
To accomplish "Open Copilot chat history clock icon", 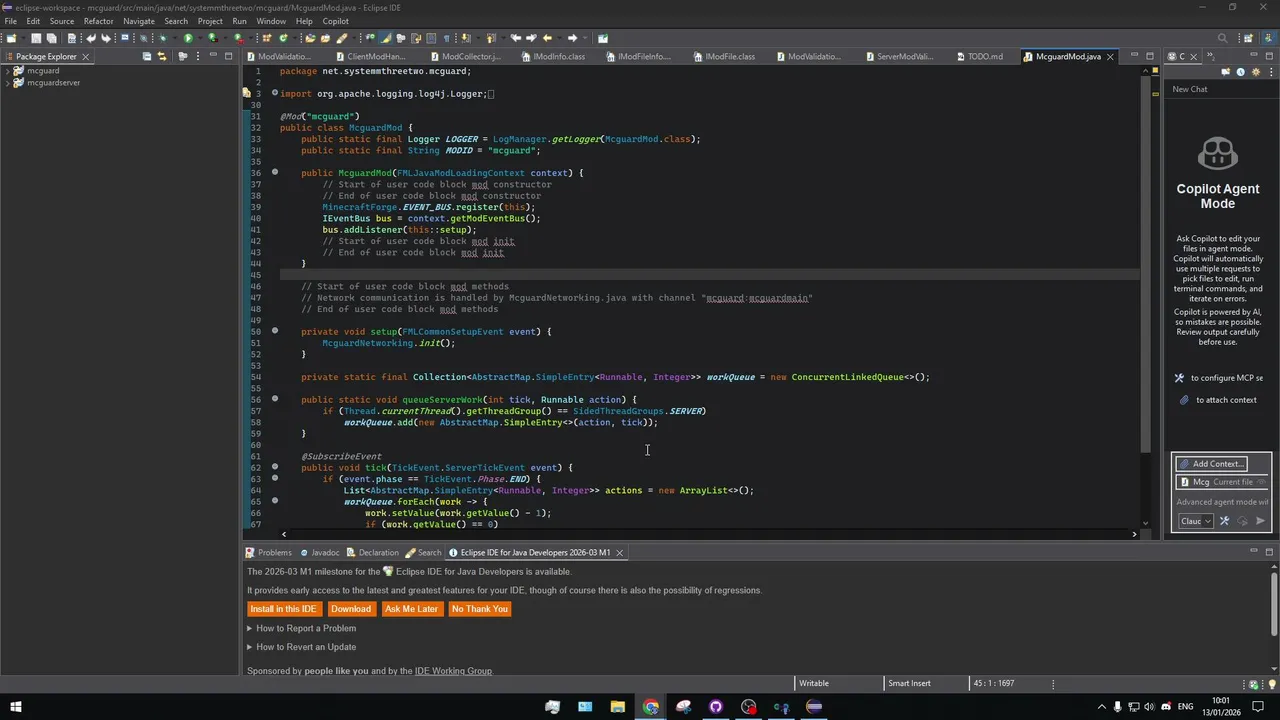I will 1241,72.
